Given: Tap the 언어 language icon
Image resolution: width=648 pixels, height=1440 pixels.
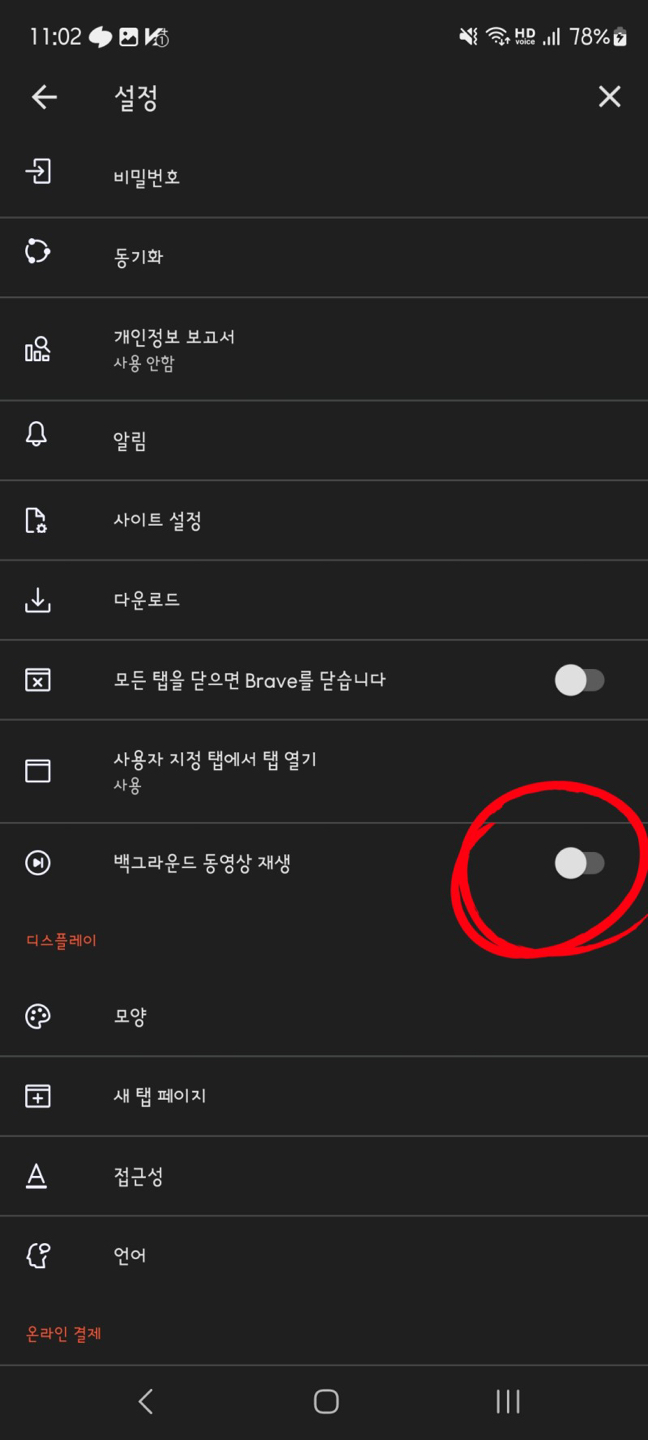Looking at the screenshot, I should pyautogui.click(x=38, y=1255).
